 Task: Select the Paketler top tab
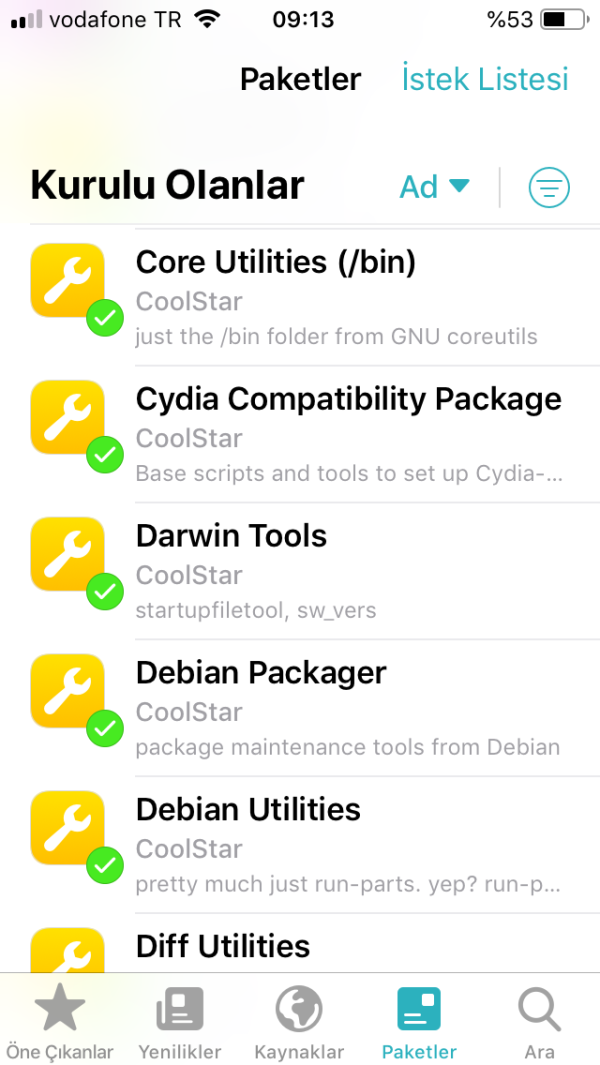[300, 79]
